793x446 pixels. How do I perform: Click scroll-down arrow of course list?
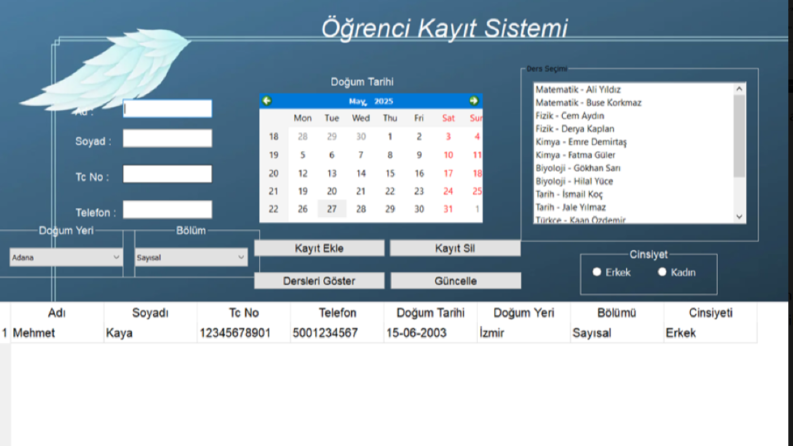(739, 217)
